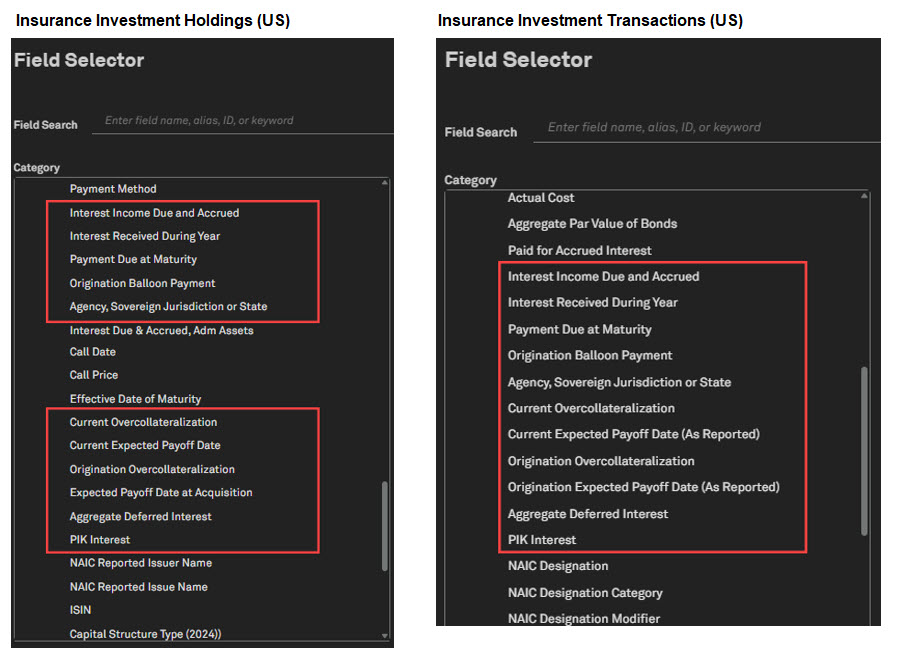Choose the Call Date field
This screenshot has width=902, height=664.
point(93,352)
